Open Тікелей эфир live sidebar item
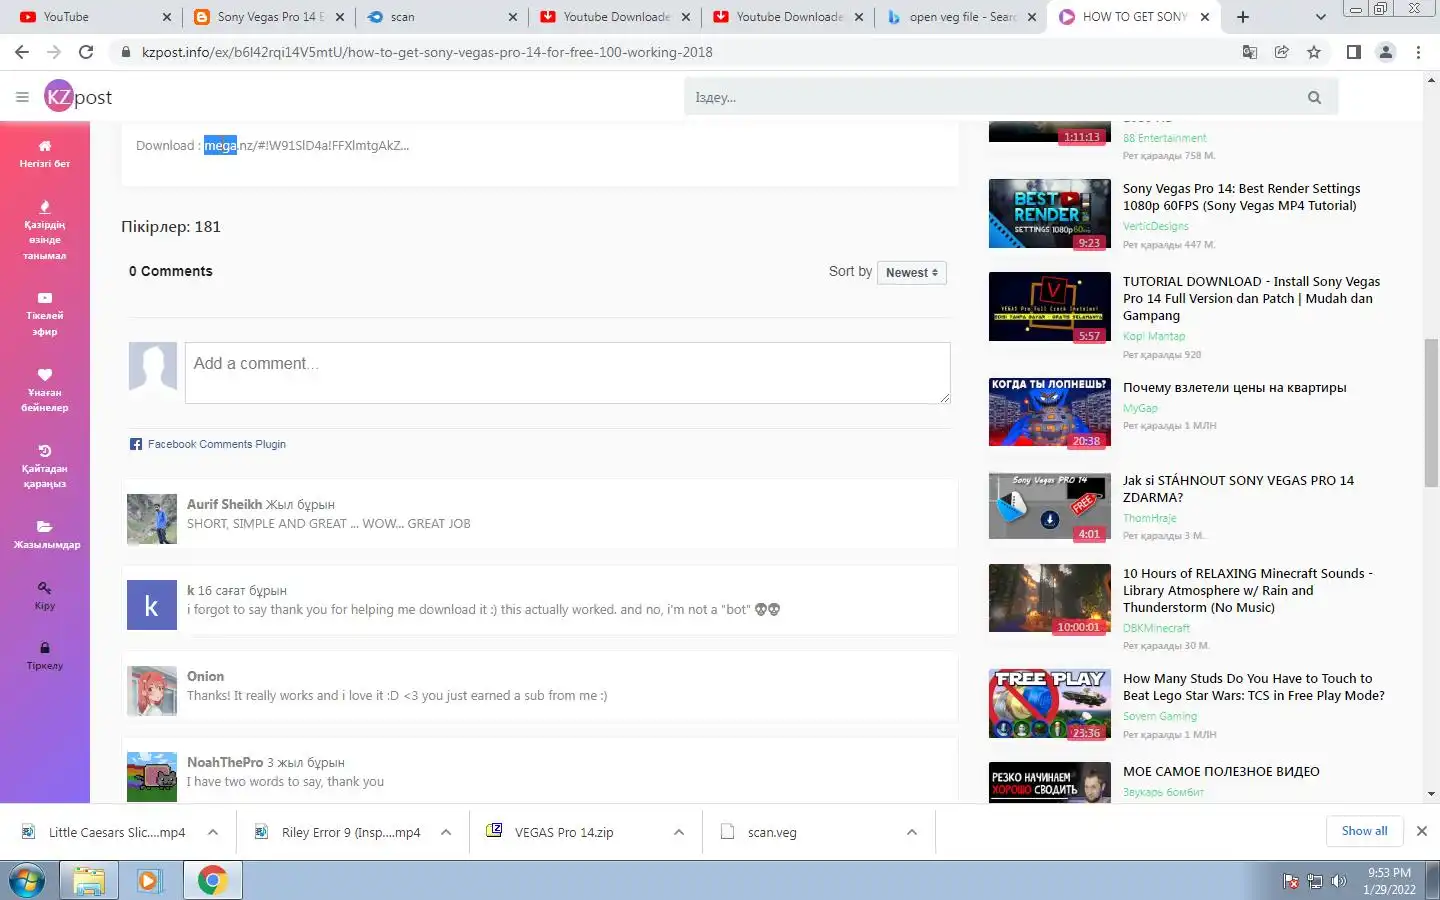 point(45,314)
